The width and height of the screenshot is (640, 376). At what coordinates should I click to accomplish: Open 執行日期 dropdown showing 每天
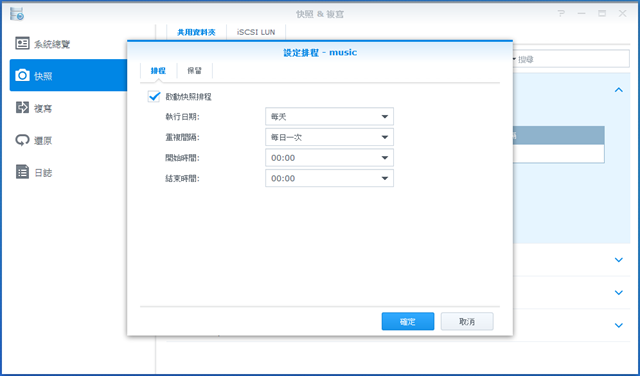pos(329,116)
